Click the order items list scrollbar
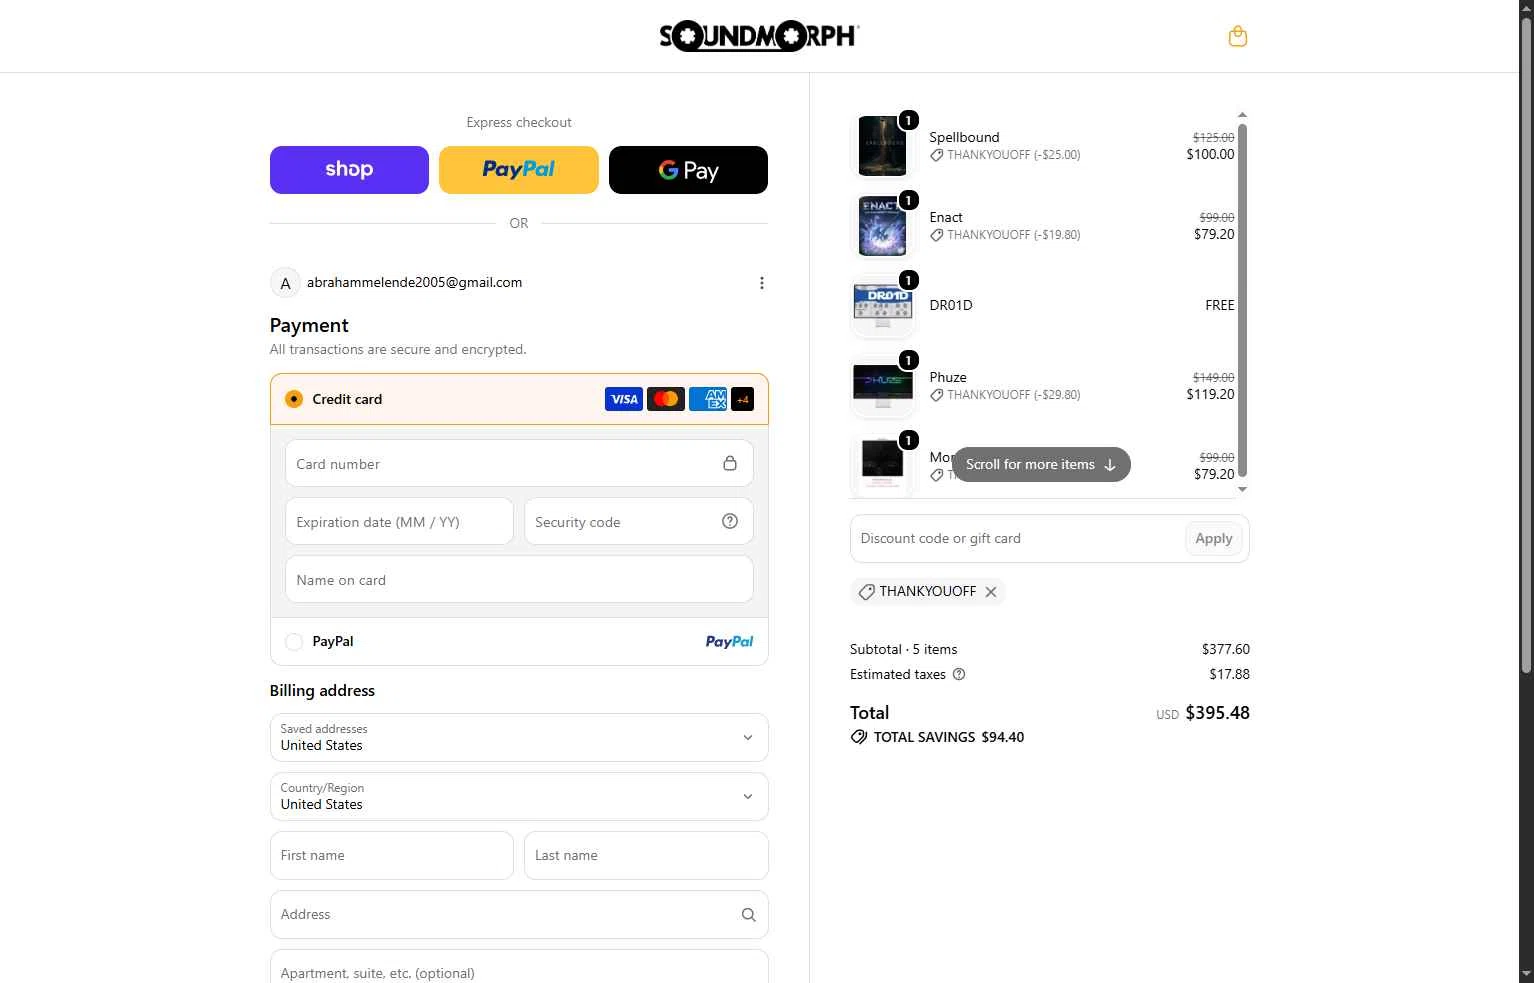This screenshot has height=983, width=1534. 1243,300
